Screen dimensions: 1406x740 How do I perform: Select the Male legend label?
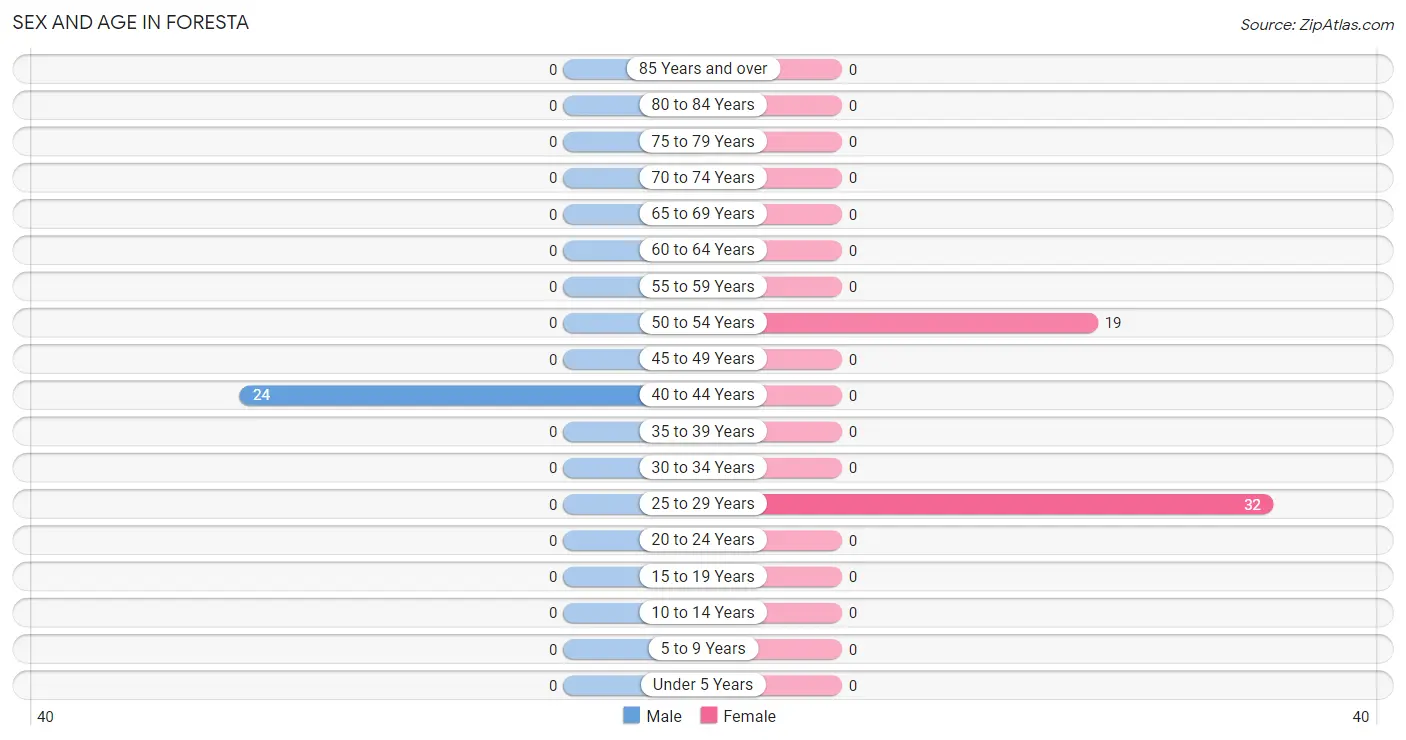[664, 716]
